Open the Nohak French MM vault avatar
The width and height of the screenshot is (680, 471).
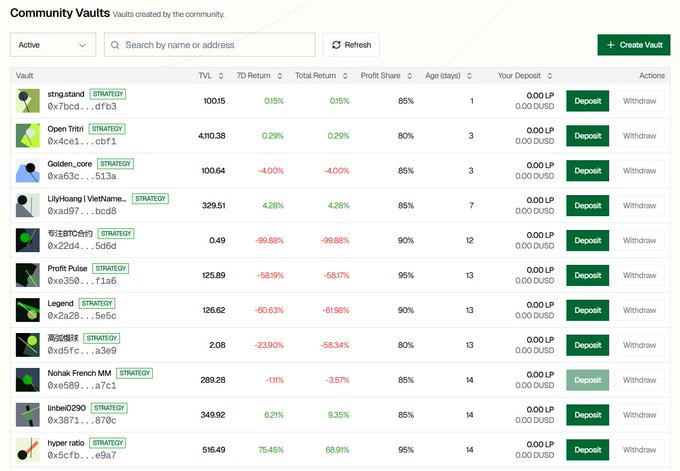(28, 380)
